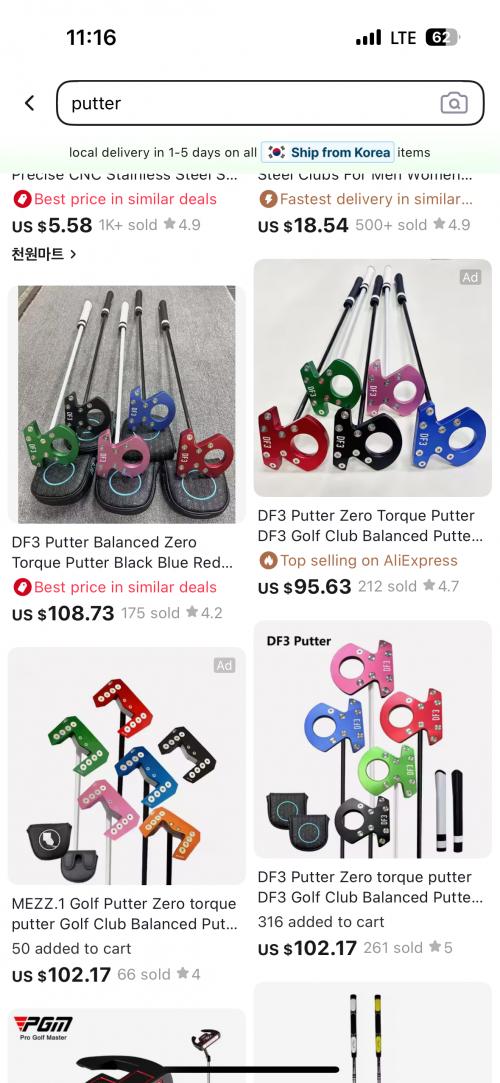Select the Ship from Korea label
This screenshot has width=500, height=1083.
coord(340,153)
